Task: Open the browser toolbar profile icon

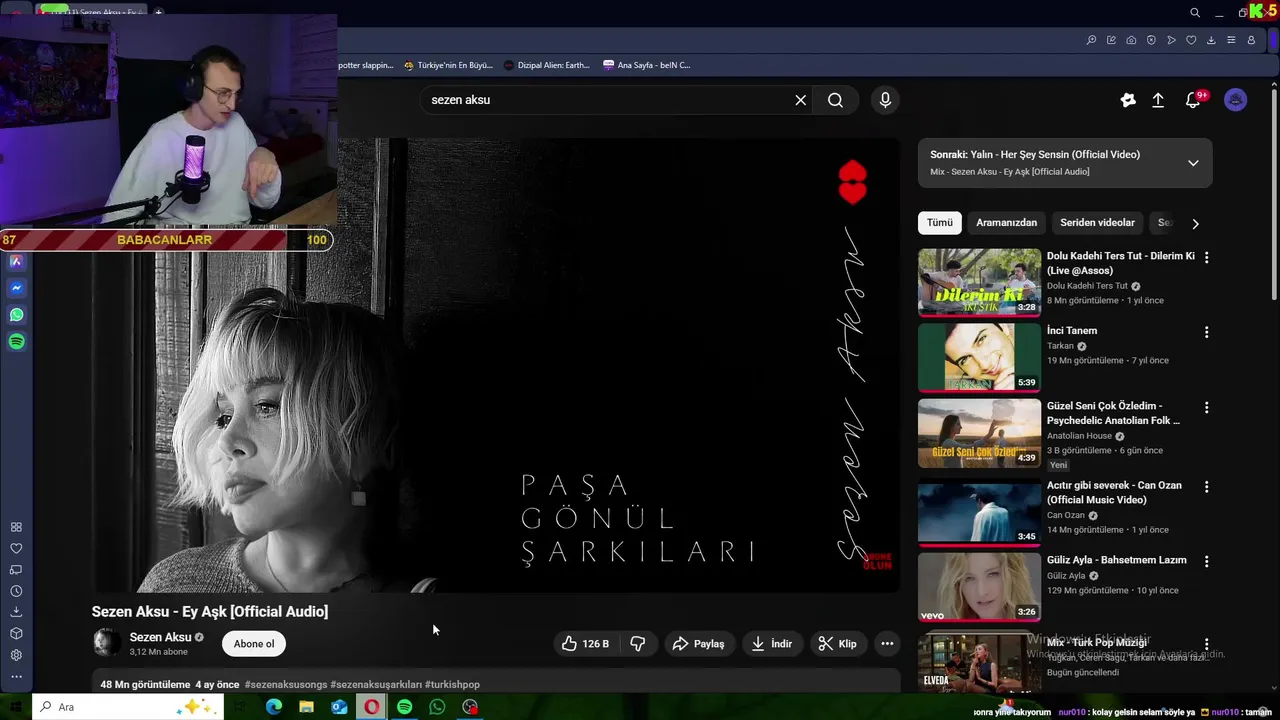Action: tap(1251, 40)
